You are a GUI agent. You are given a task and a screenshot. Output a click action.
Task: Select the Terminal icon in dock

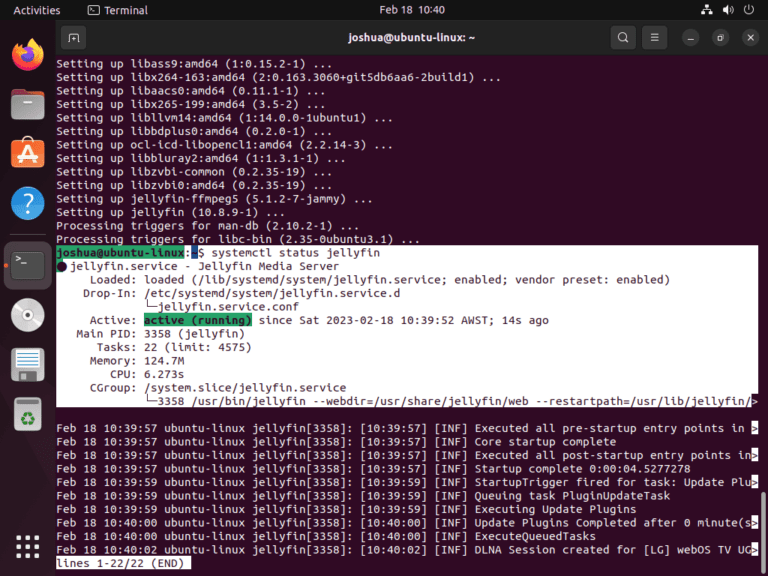click(28, 265)
